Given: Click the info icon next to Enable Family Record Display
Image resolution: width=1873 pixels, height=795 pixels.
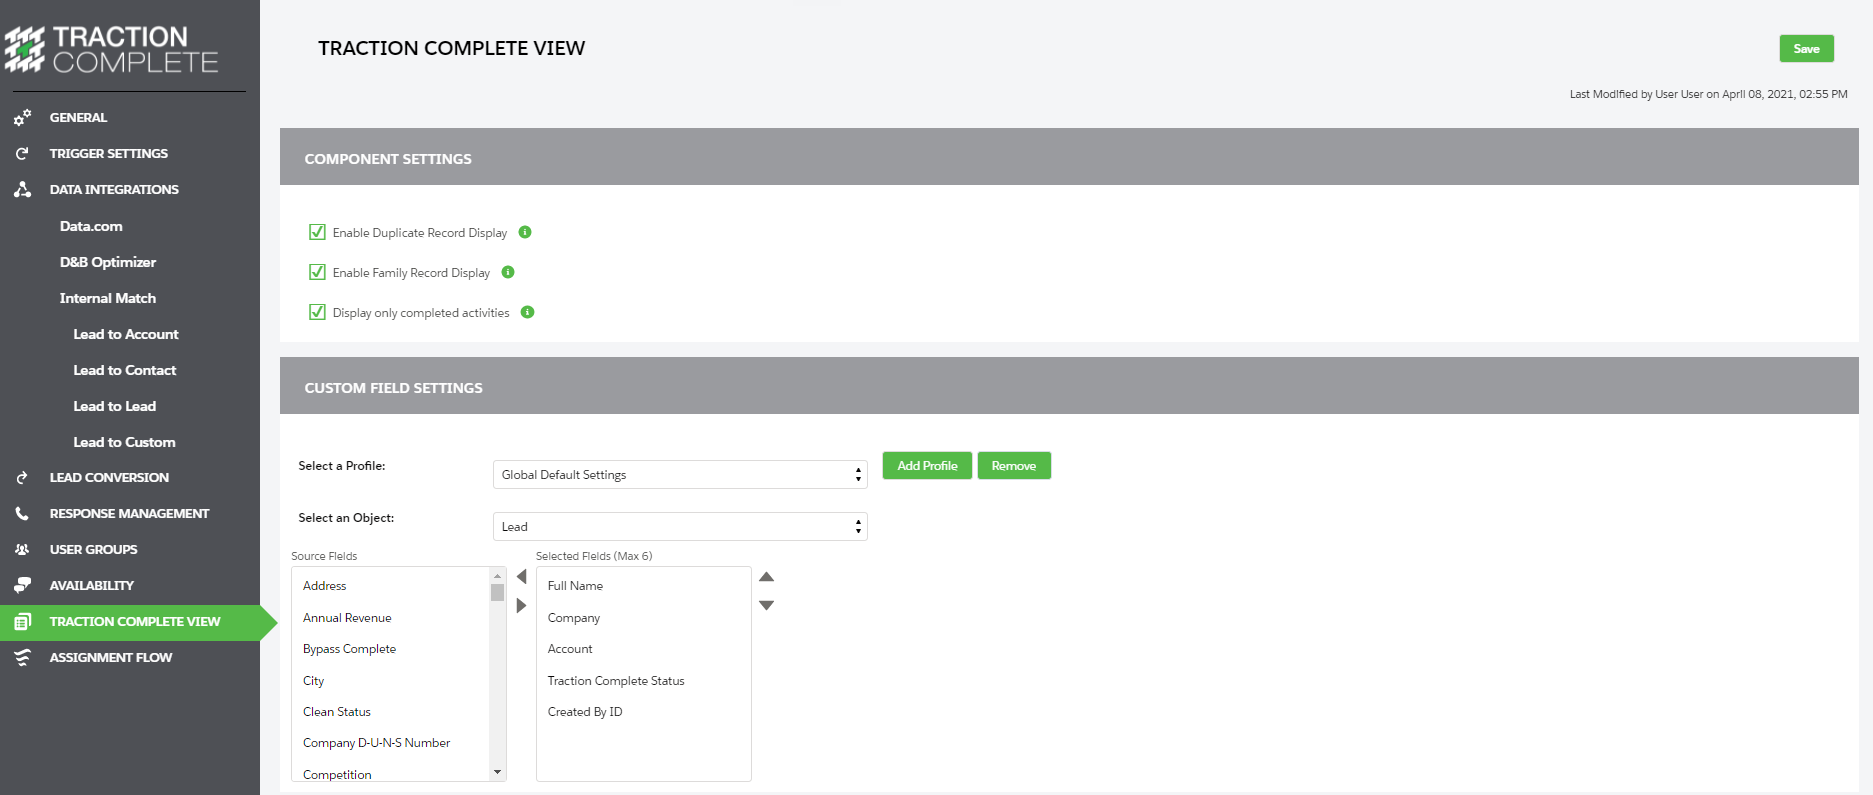Looking at the screenshot, I should point(508,272).
